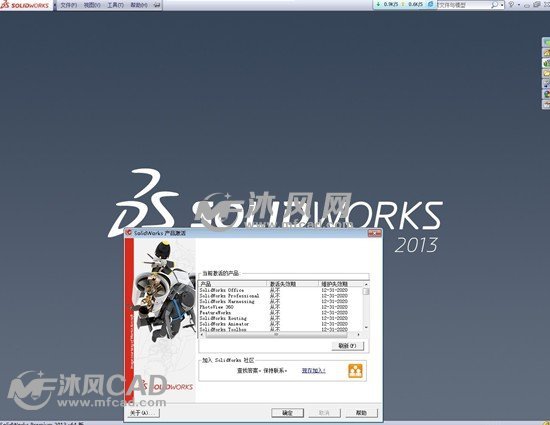Select the SolidWorks Professional row

tap(281, 296)
